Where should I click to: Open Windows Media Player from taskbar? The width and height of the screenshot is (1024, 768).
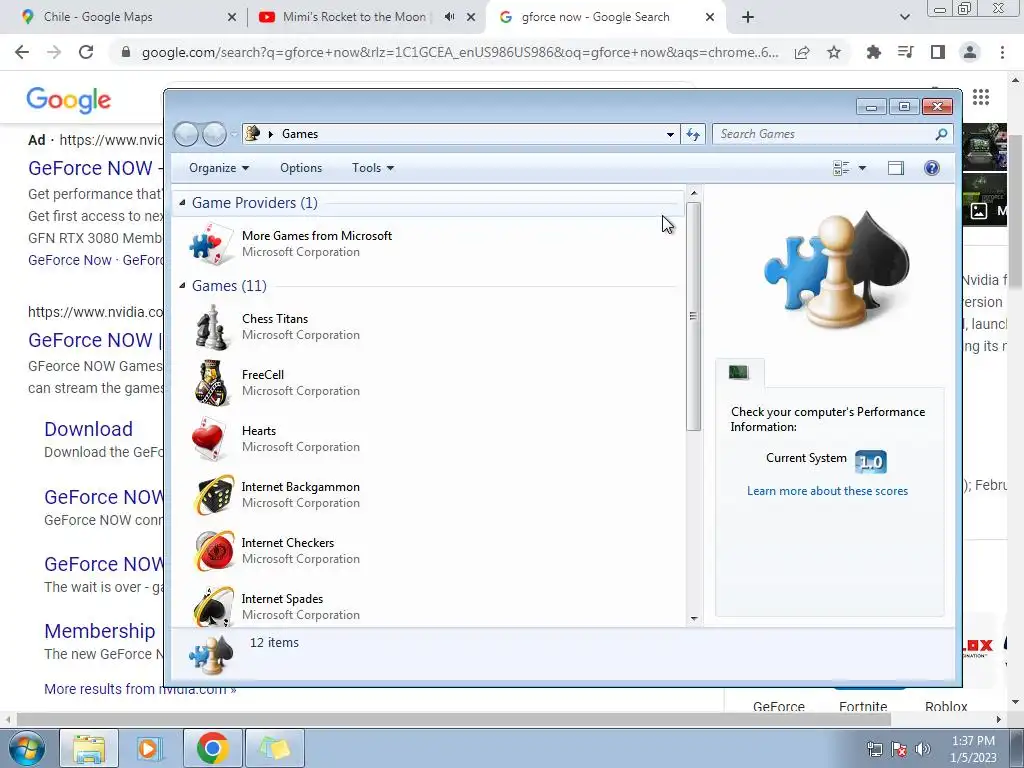pos(149,748)
